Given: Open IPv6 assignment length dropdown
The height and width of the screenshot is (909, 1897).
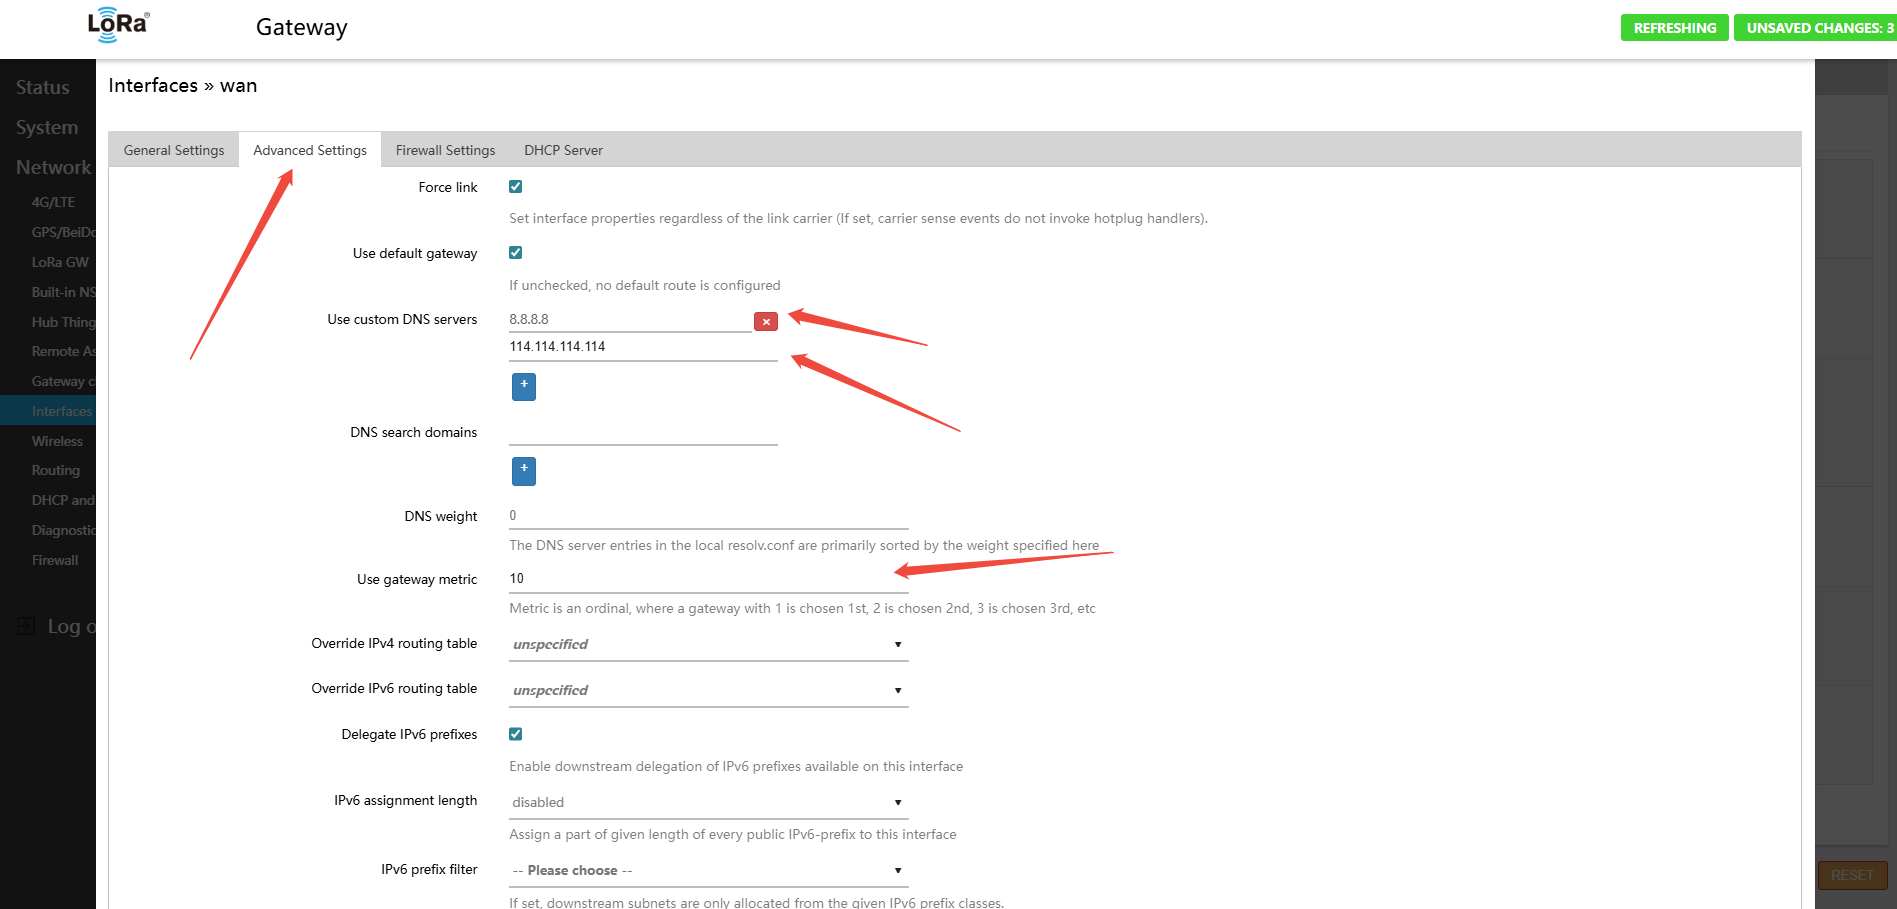Looking at the screenshot, I should [708, 803].
